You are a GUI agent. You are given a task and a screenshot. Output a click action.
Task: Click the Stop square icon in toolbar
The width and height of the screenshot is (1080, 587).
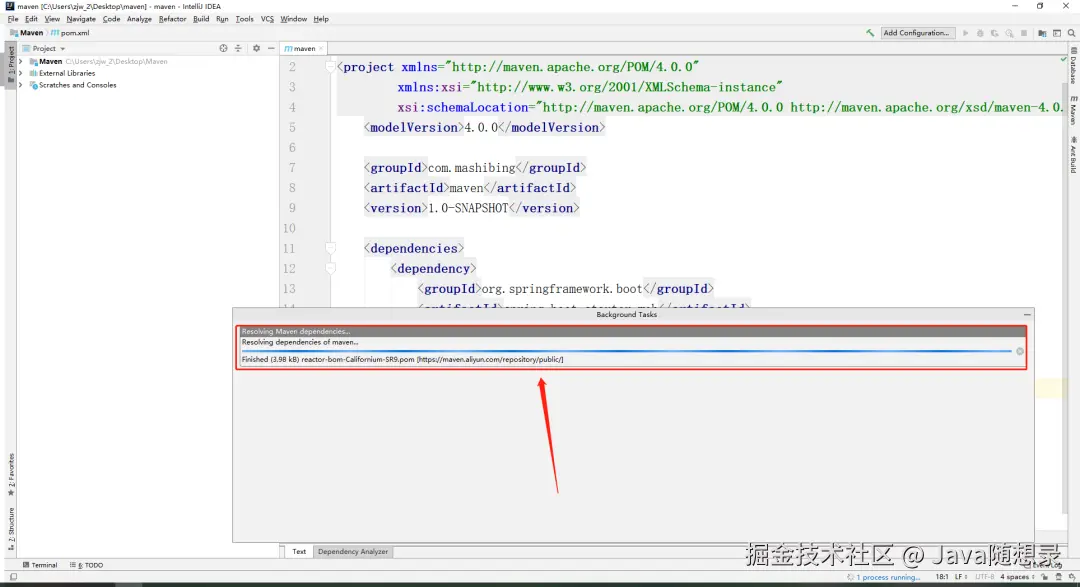click(1024, 33)
